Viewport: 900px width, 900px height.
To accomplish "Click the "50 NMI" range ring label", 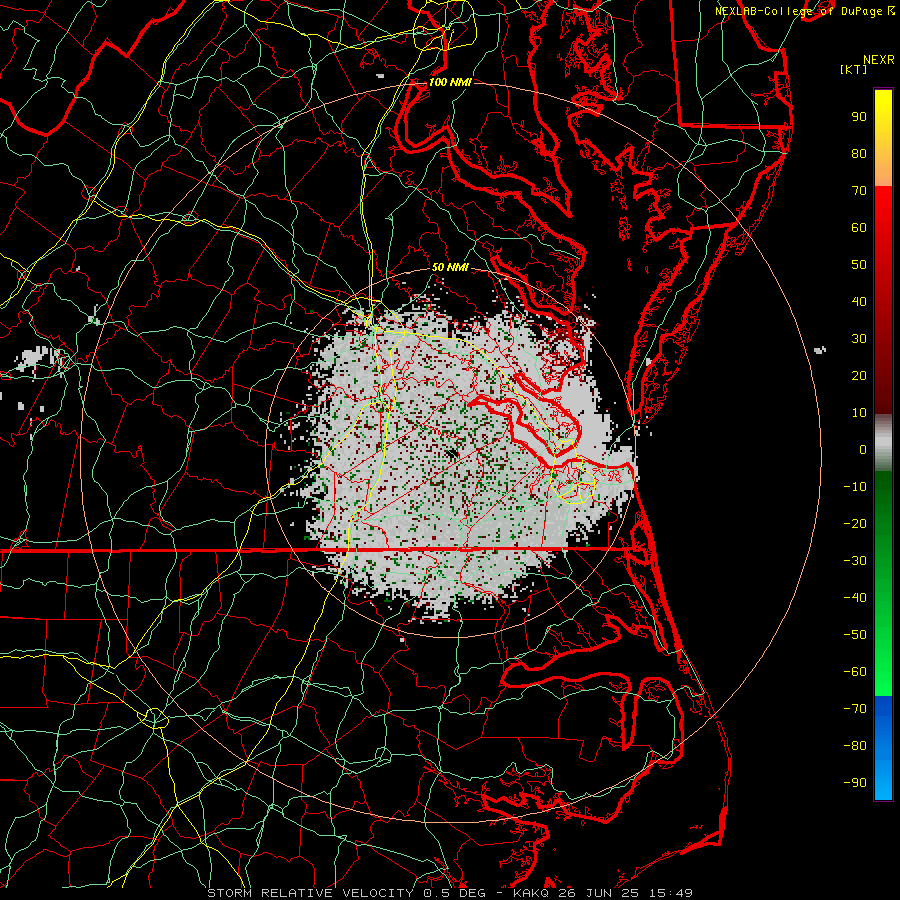I will click(450, 267).
